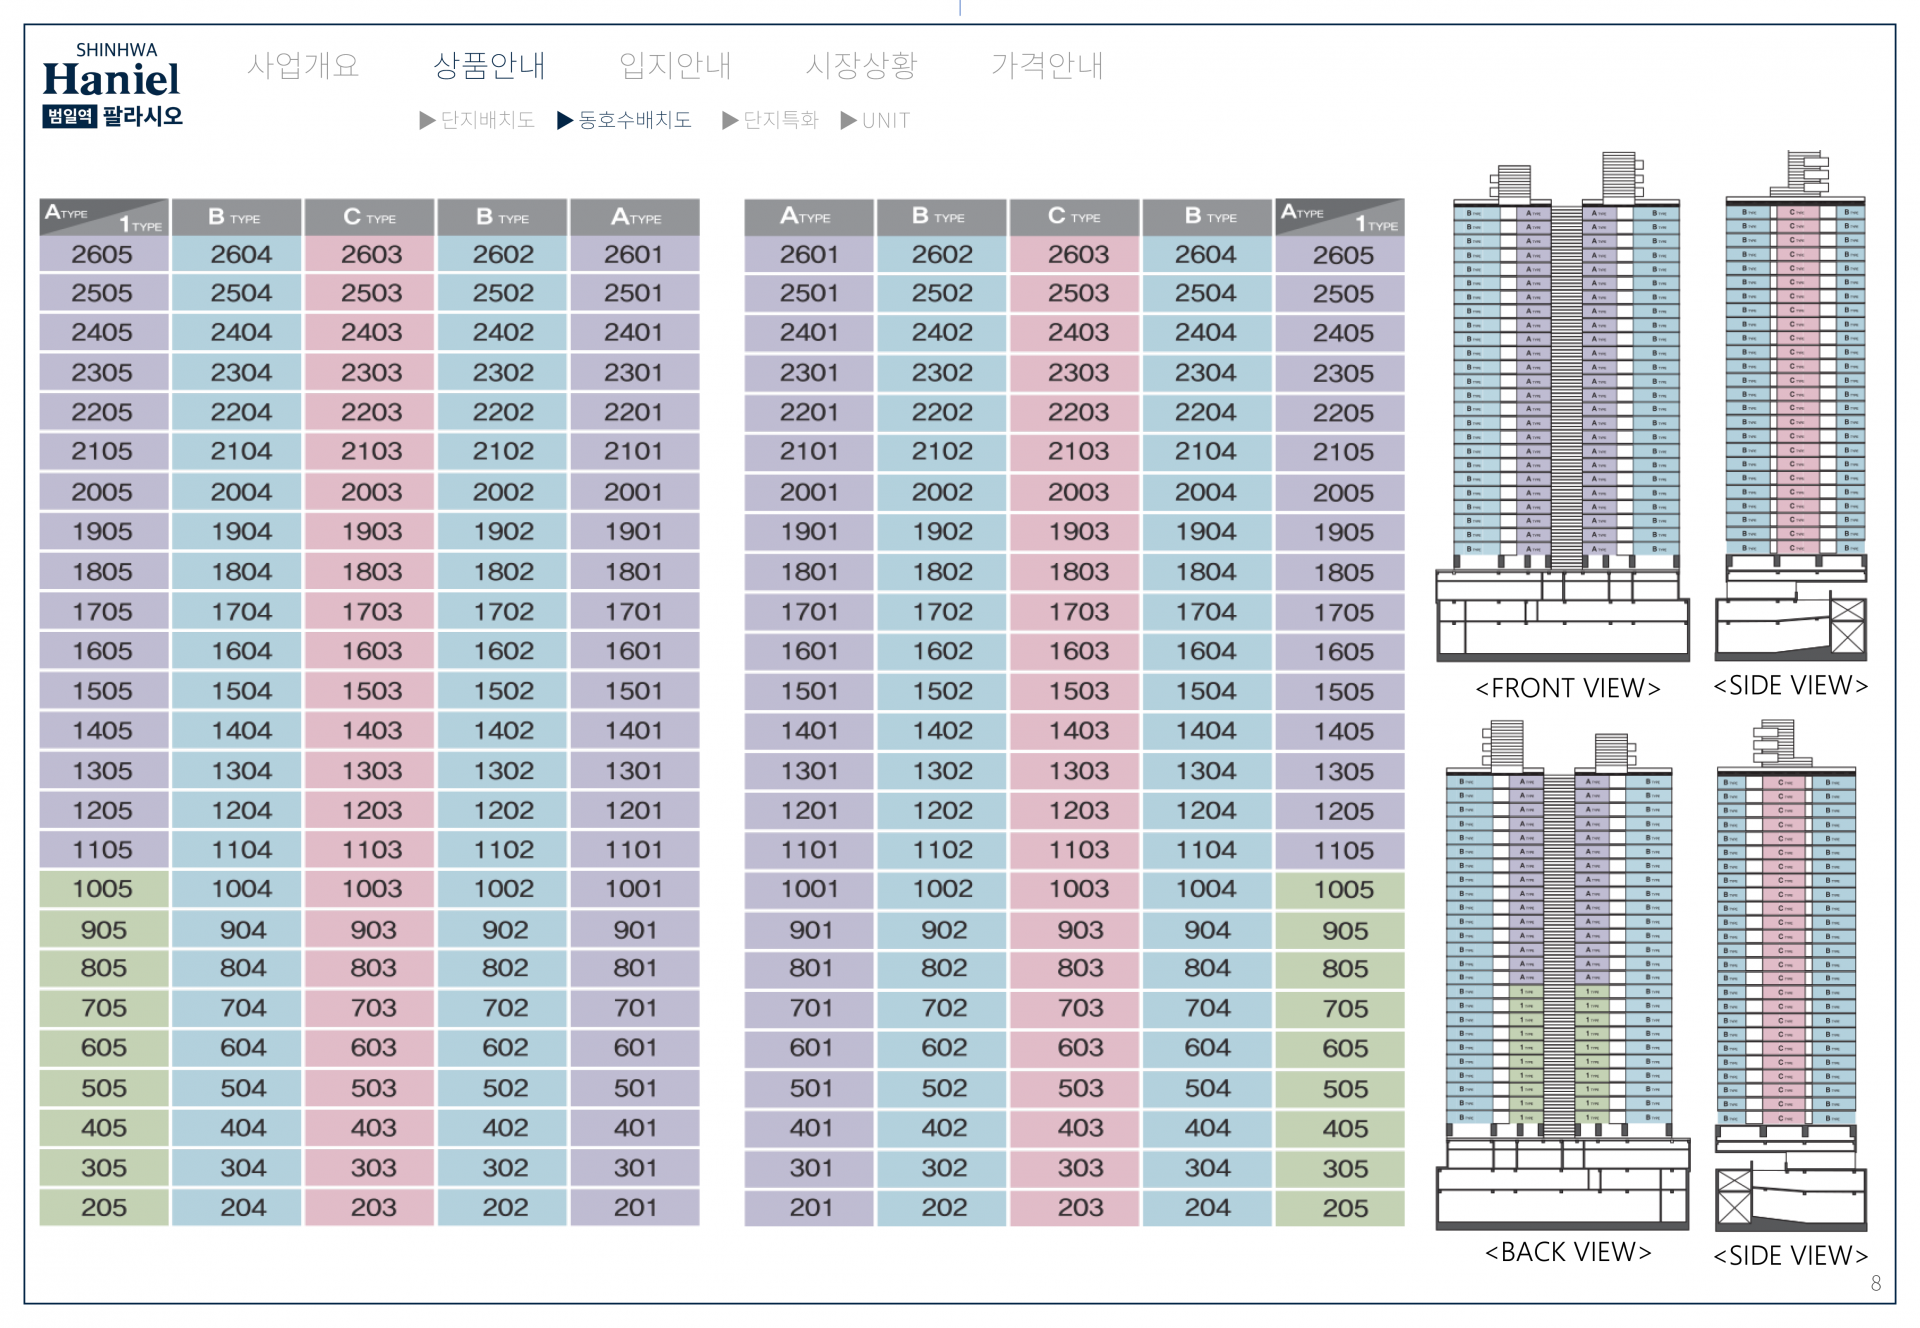Select unit 2605 in left table
Screen dimensions: 1920x1328
(102, 255)
